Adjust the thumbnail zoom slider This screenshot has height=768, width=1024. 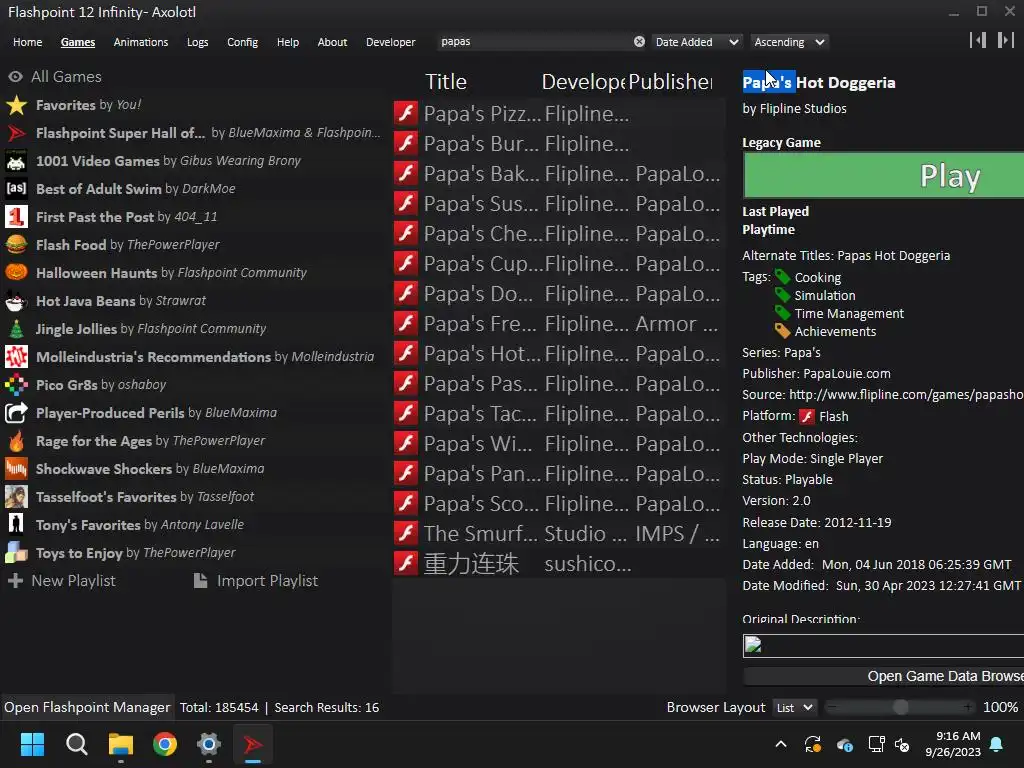tap(900, 707)
